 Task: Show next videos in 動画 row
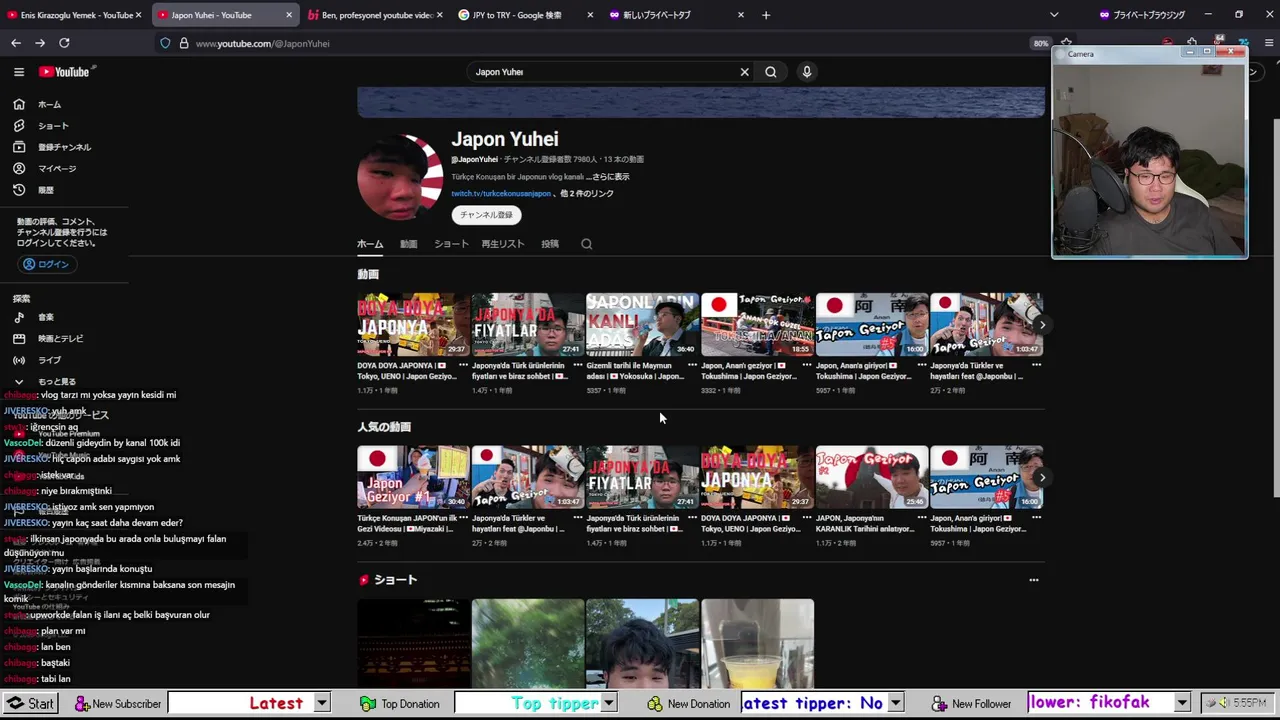(1042, 325)
